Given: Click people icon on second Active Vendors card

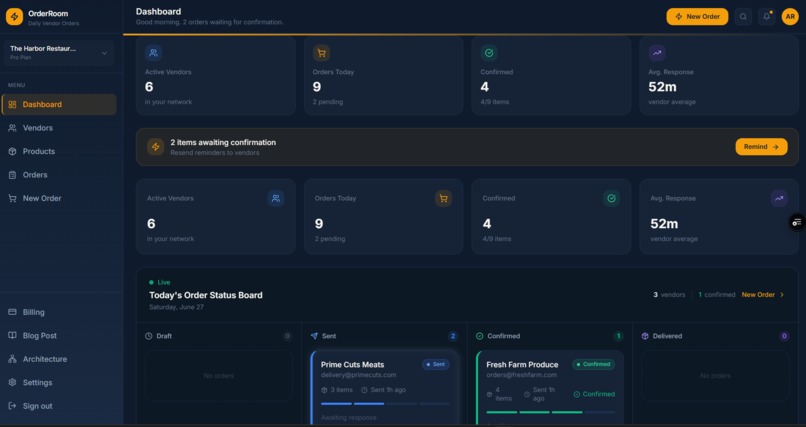Looking at the screenshot, I should pyautogui.click(x=276, y=198).
